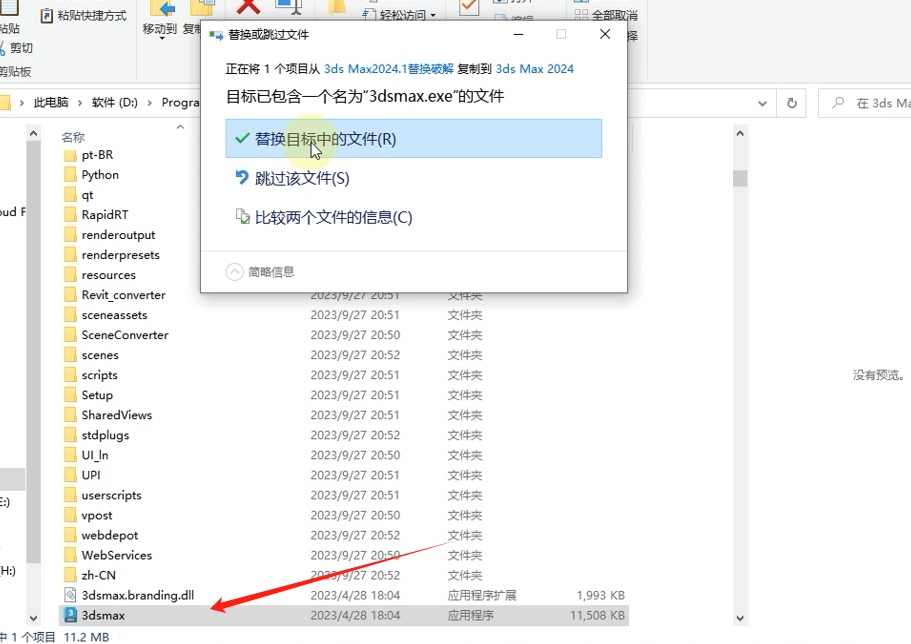Select resources folder
Image resolution: width=911 pixels, height=644 pixels.
[108, 275]
